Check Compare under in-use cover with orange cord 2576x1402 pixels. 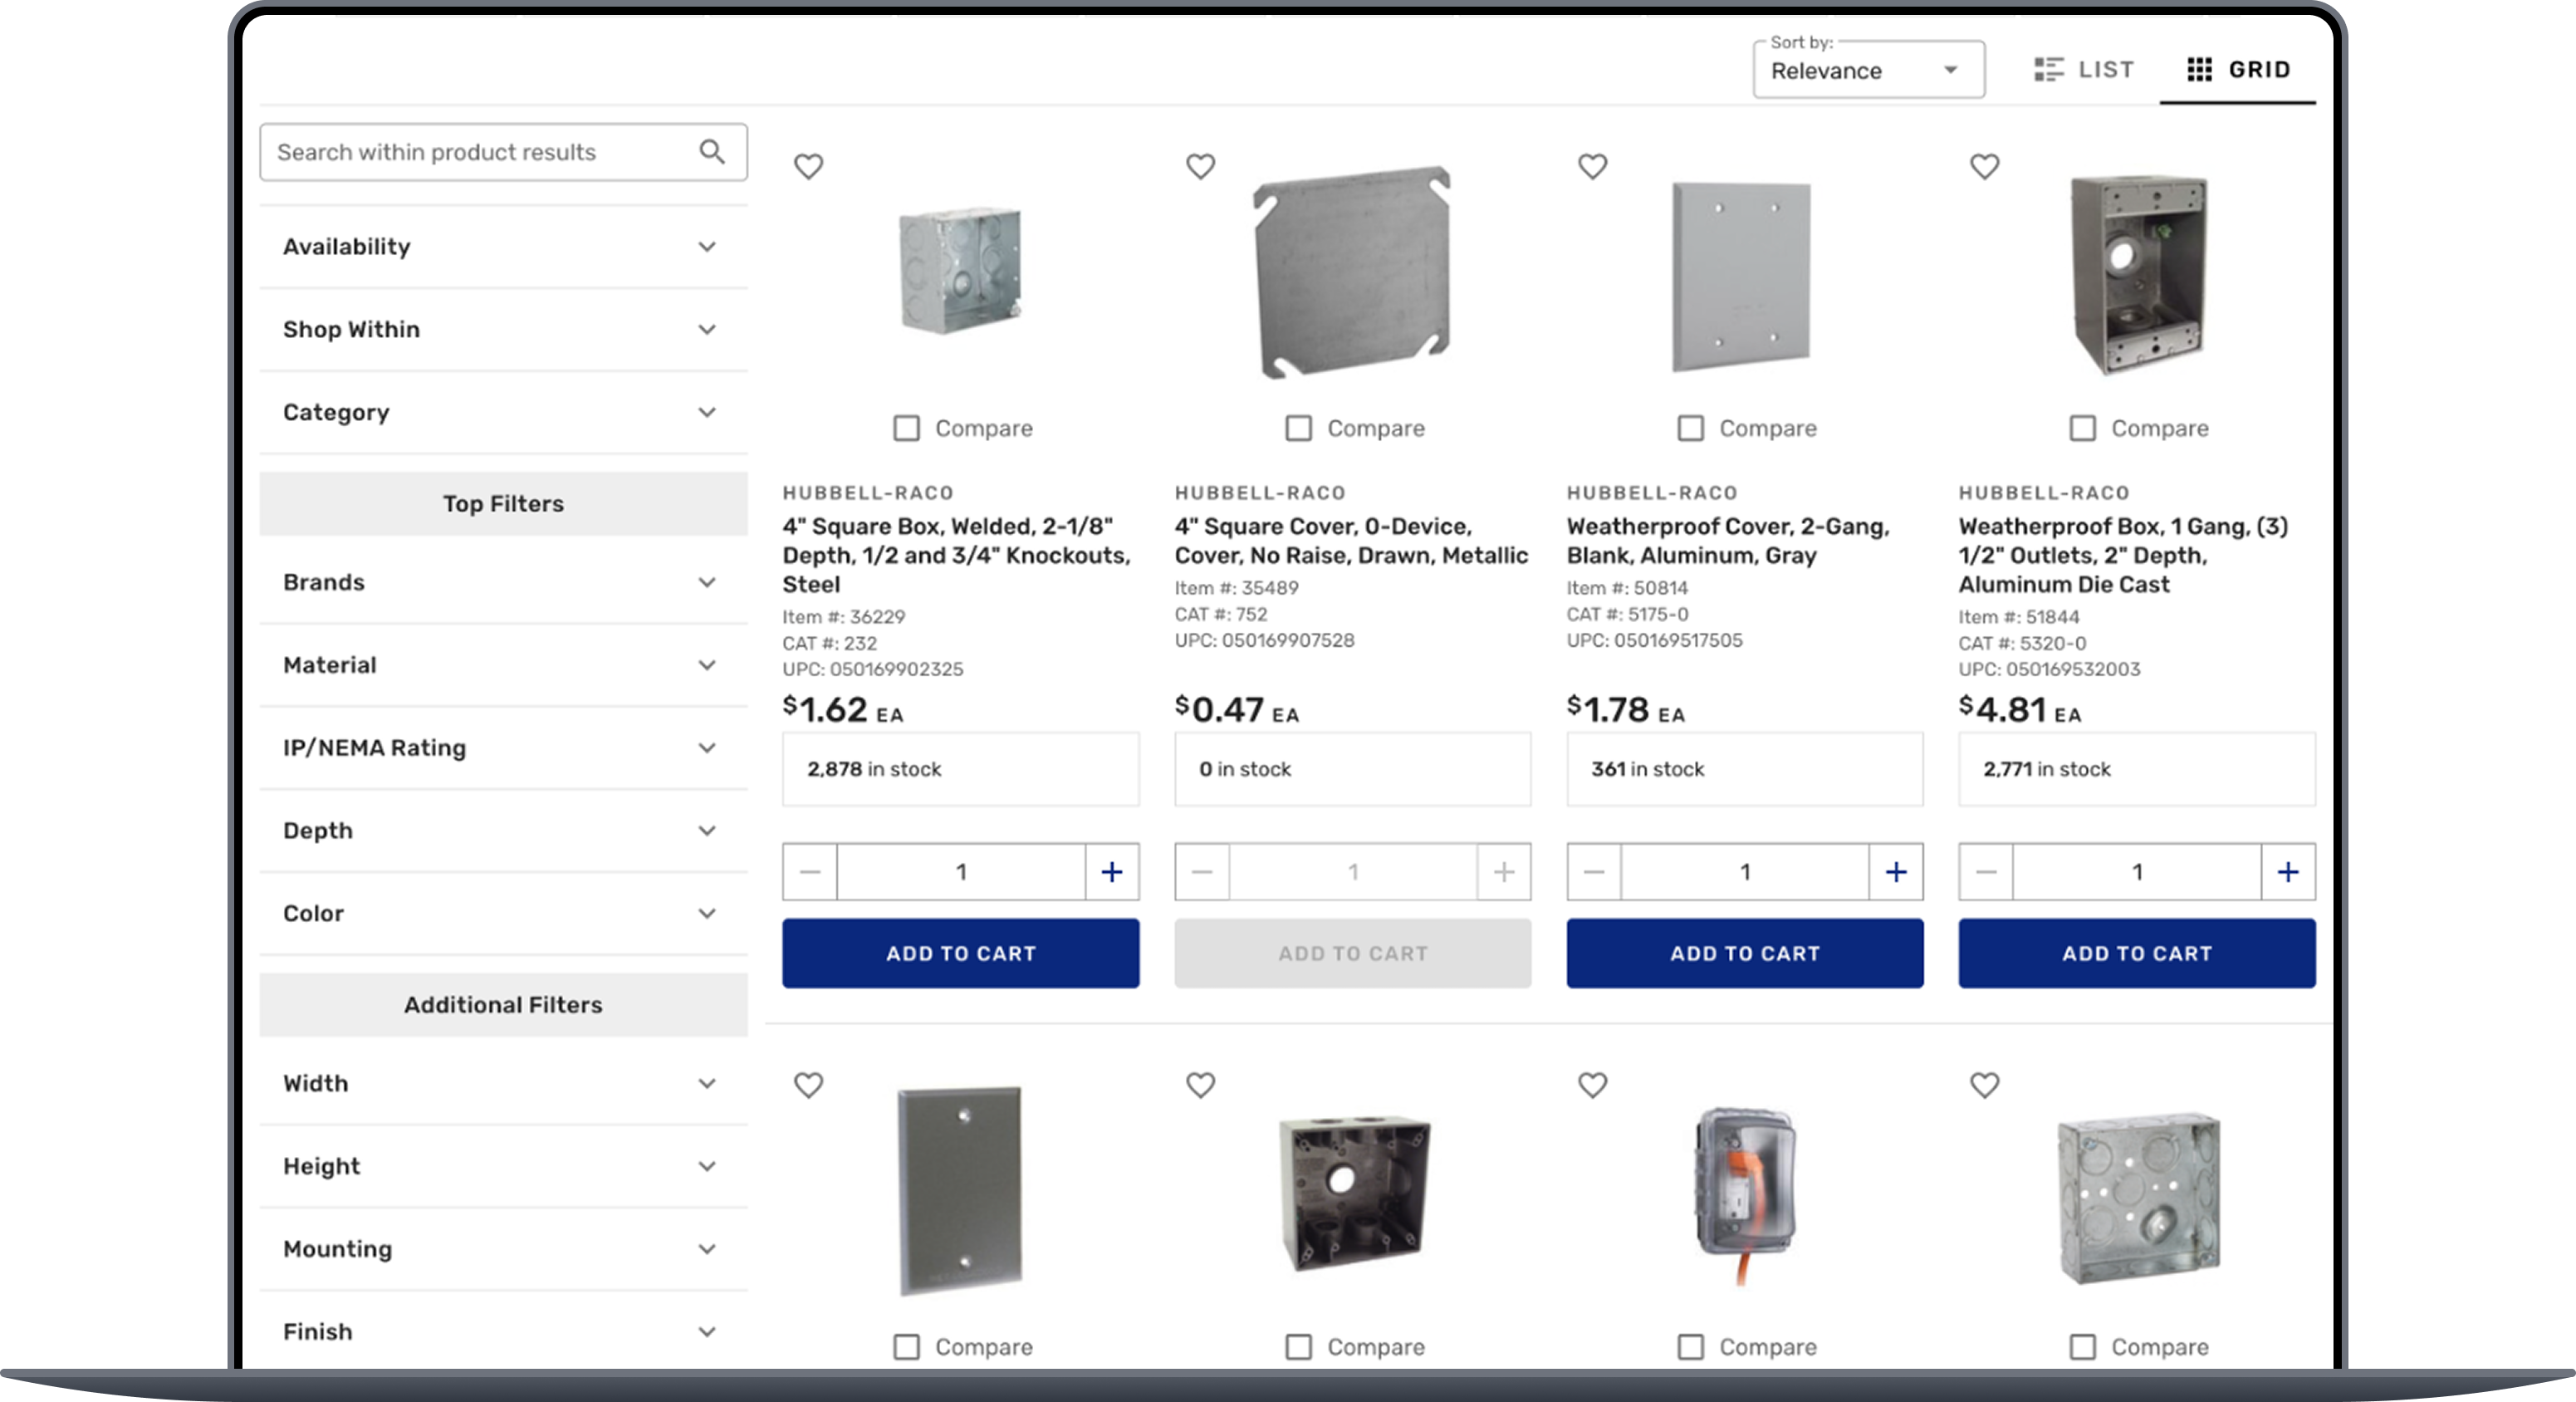tap(1690, 1347)
